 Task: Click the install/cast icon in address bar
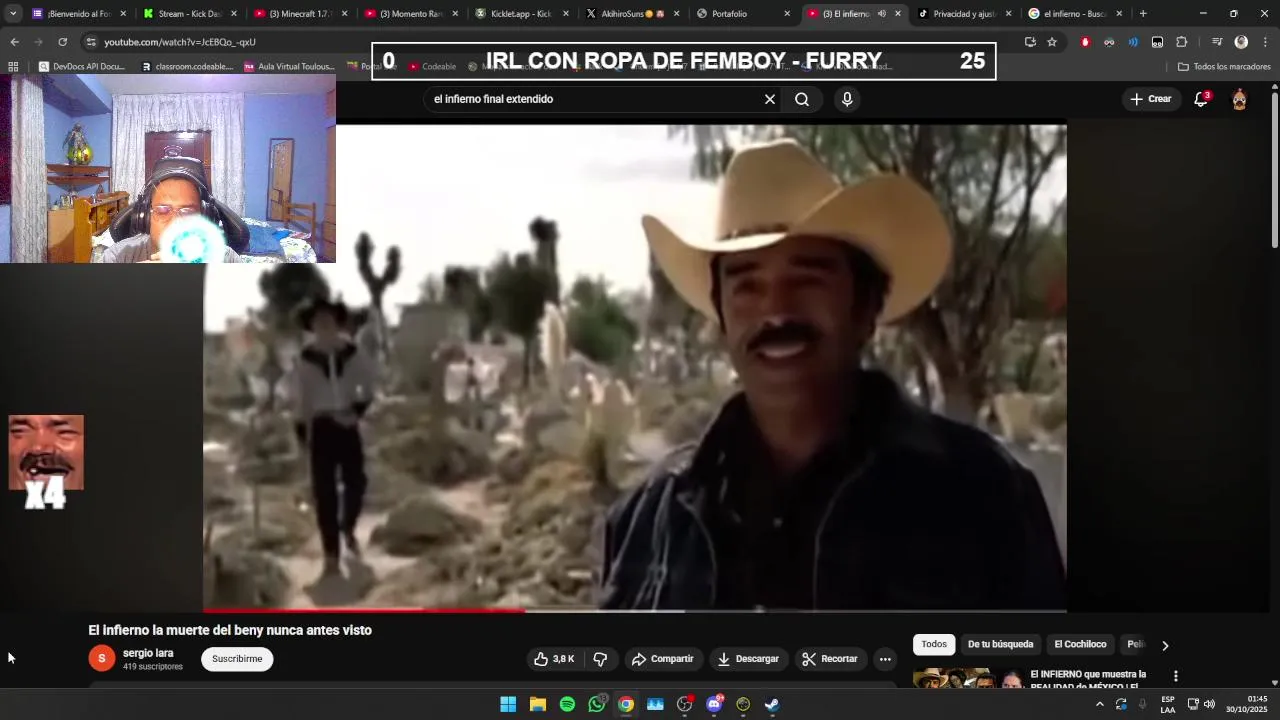point(1030,42)
